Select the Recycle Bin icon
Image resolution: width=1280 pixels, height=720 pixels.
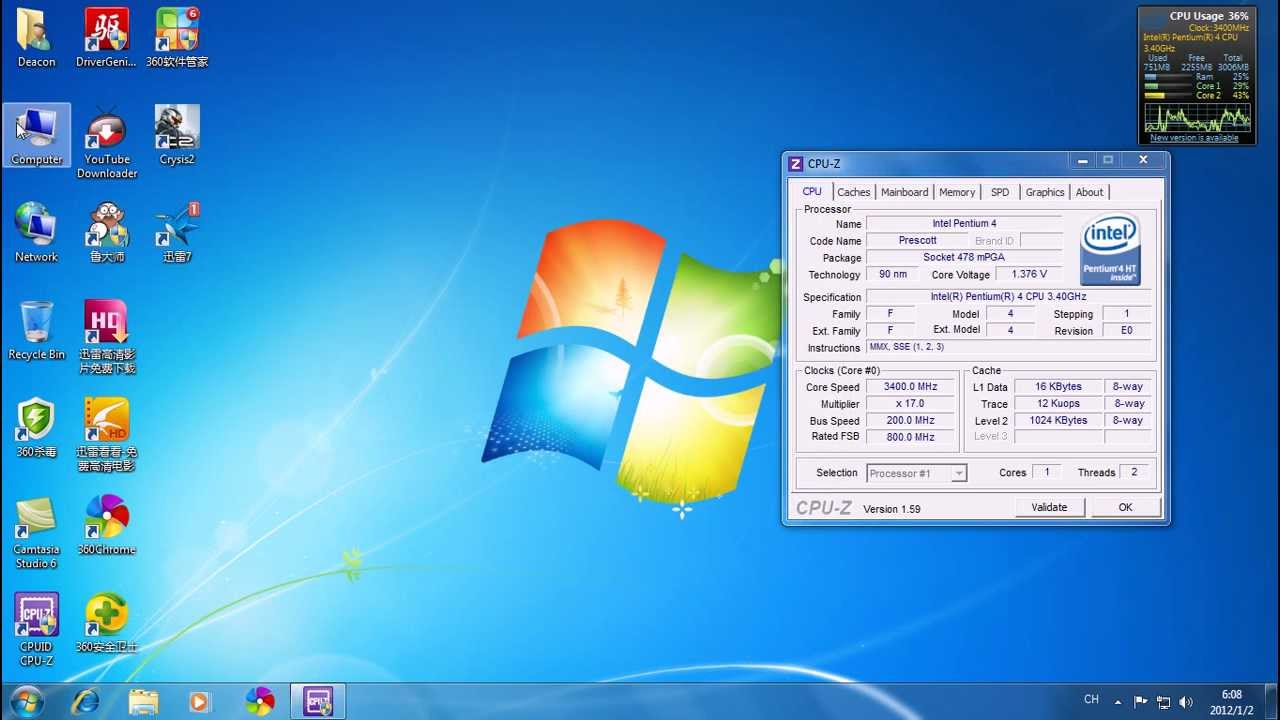(36, 330)
